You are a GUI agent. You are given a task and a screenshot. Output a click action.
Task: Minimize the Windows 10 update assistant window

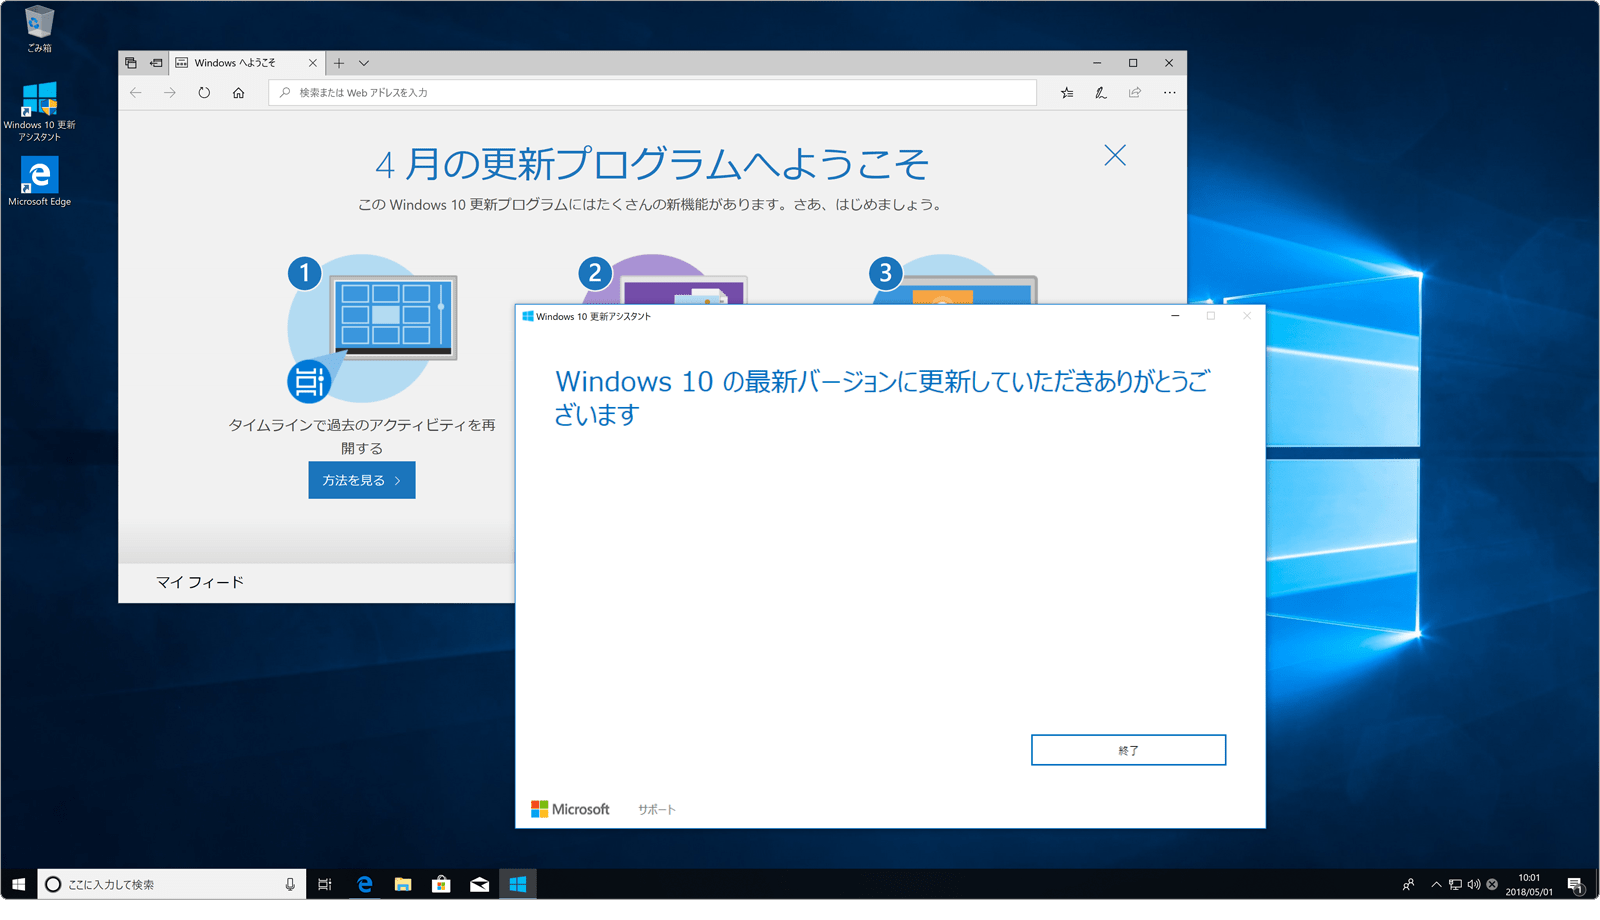pyautogui.click(x=1175, y=316)
